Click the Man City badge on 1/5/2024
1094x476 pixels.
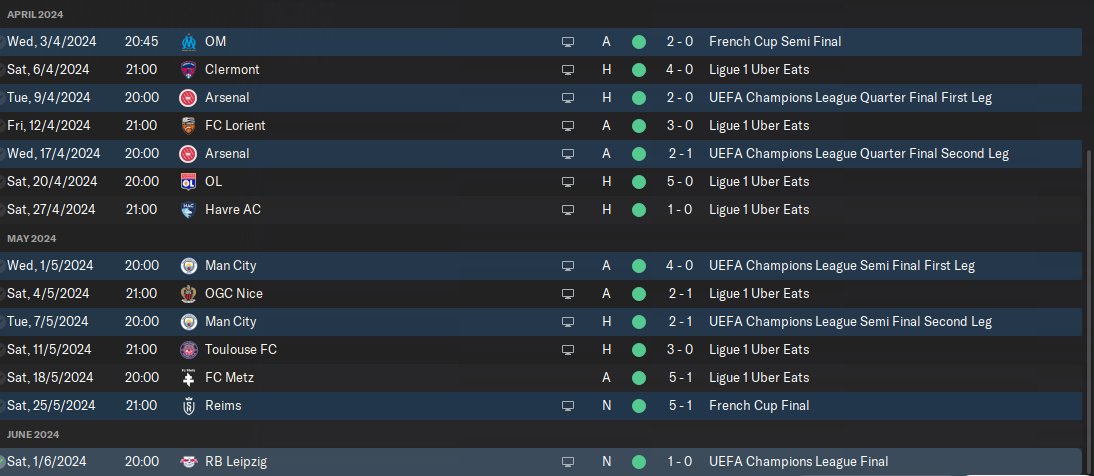pos(188,266)
